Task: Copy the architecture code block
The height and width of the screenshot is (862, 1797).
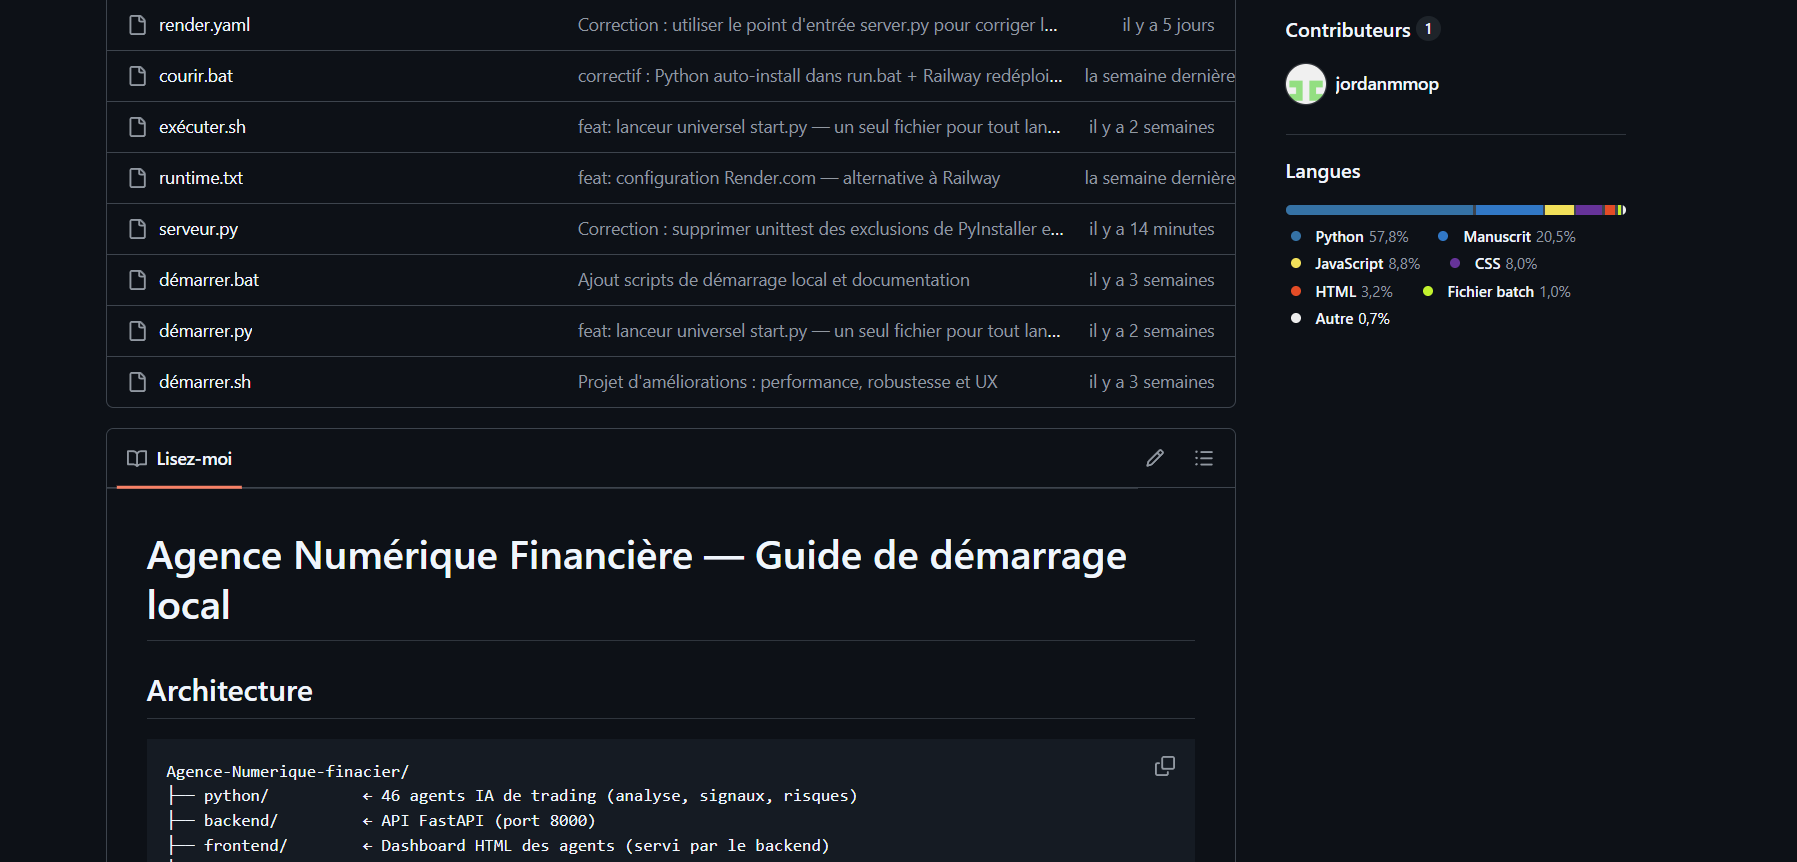Action: click(1165, 766)
